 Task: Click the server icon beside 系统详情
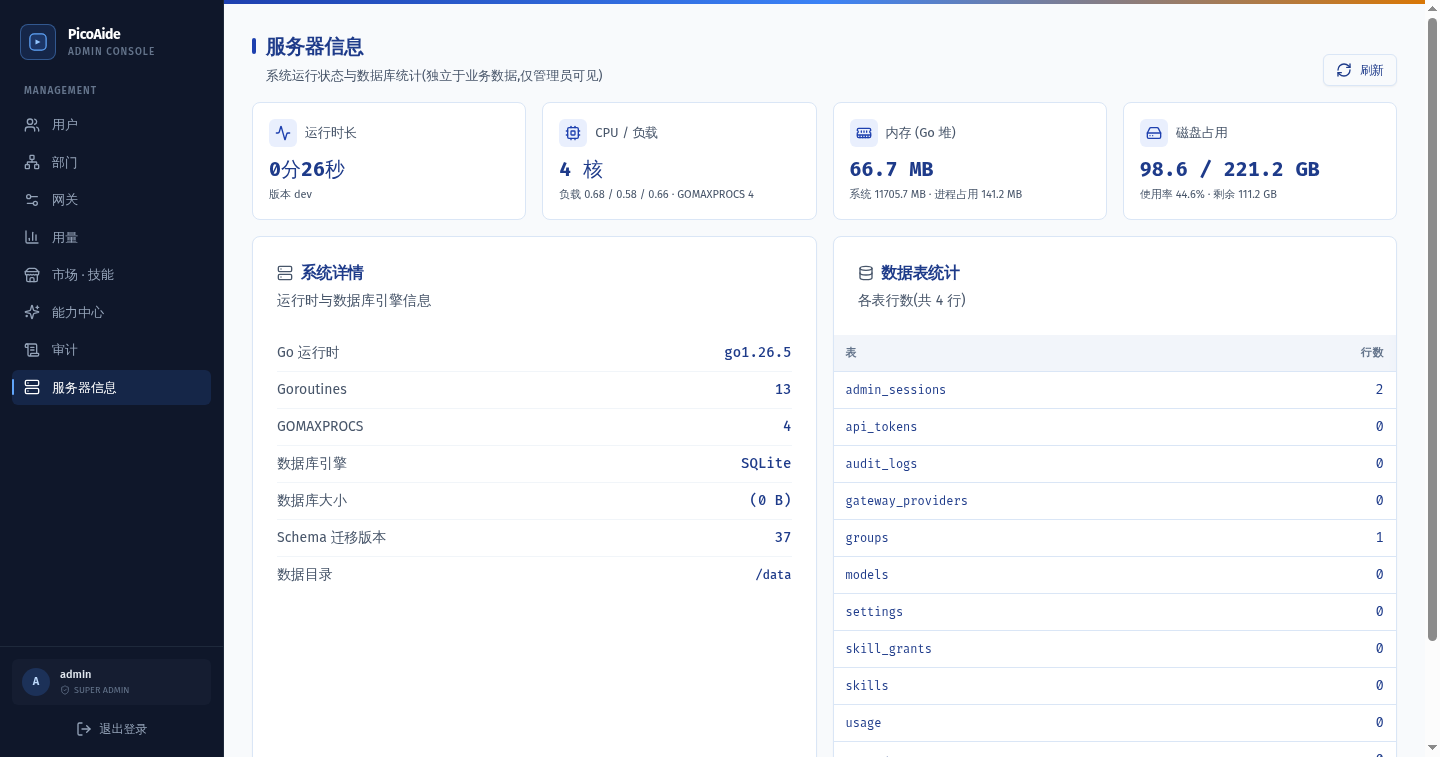pos(285,273)
